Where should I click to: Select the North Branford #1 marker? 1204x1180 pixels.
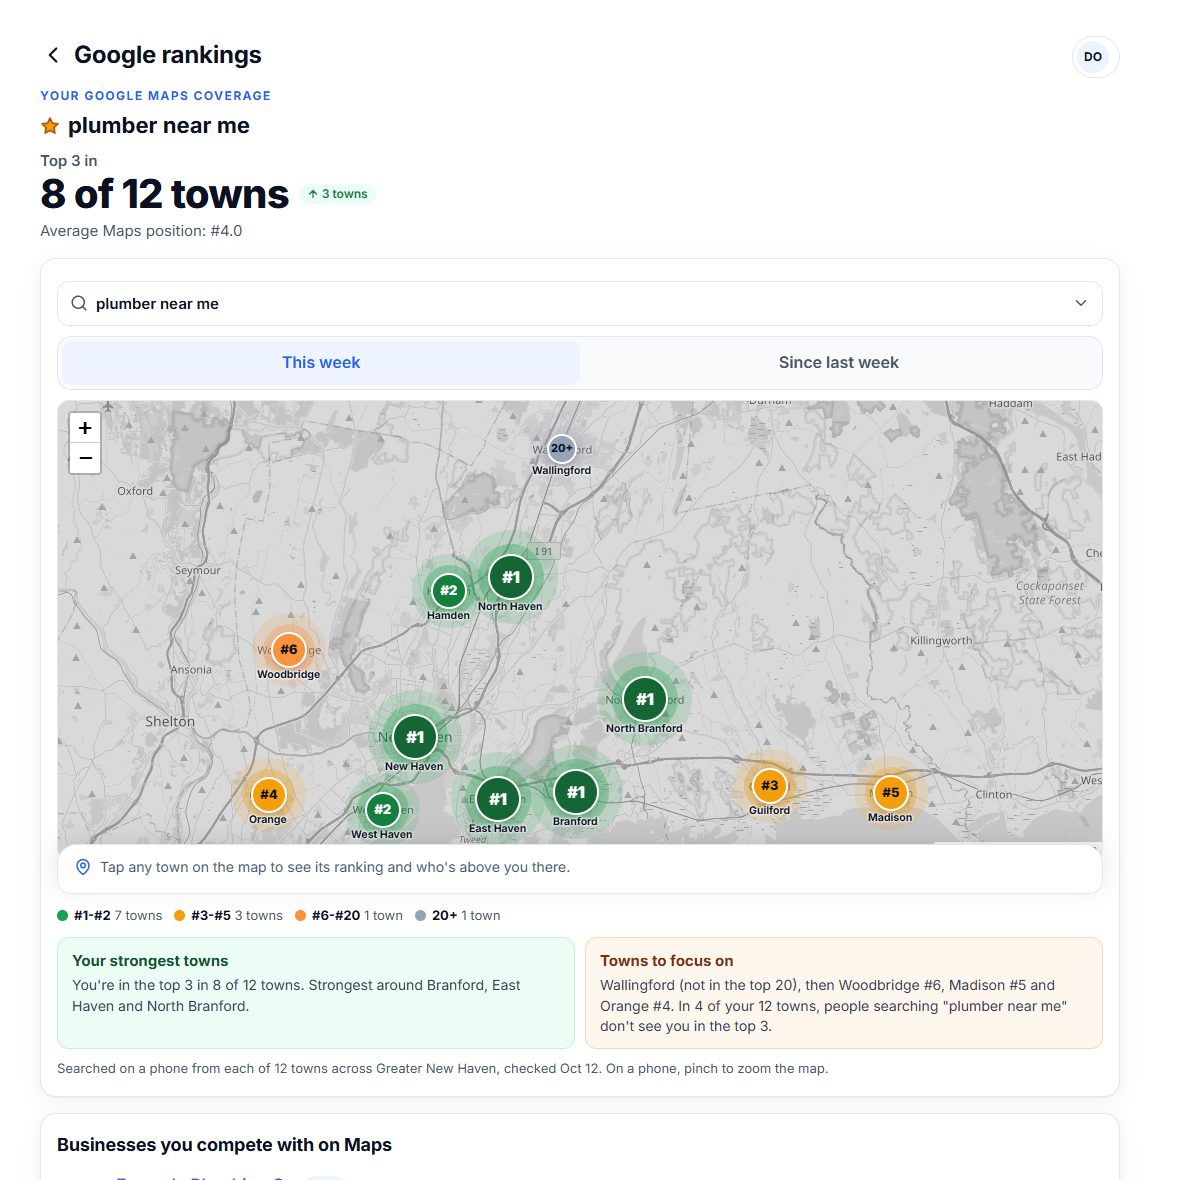coord(645,699)
